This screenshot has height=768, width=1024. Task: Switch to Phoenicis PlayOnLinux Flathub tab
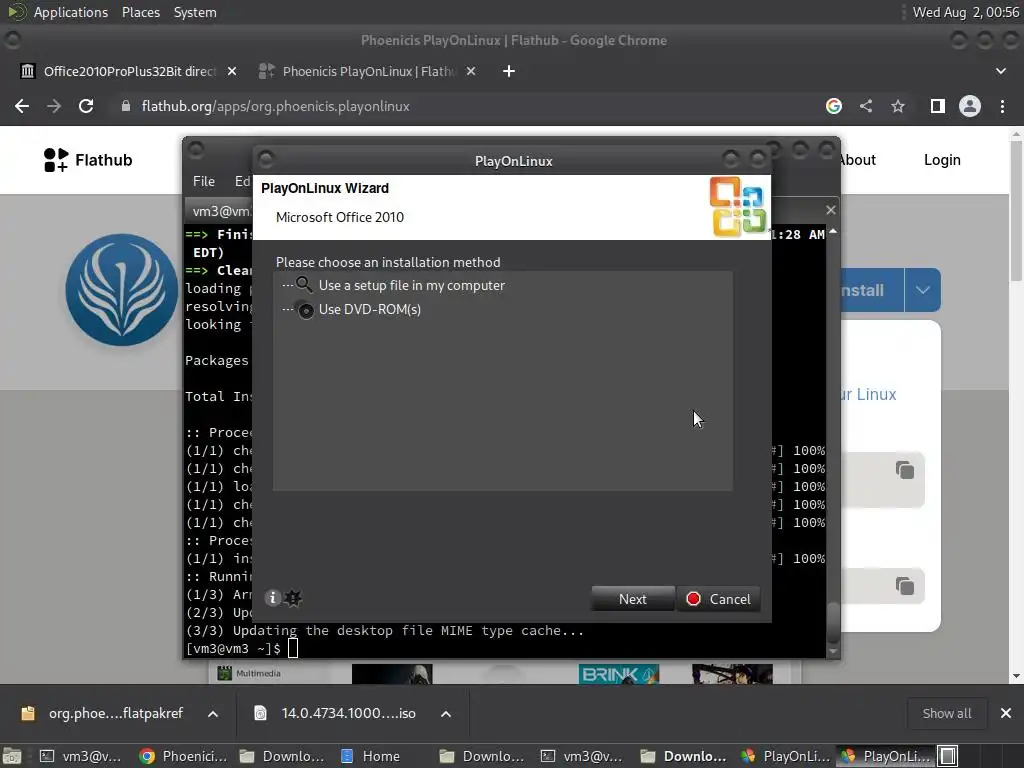(370, 71)
